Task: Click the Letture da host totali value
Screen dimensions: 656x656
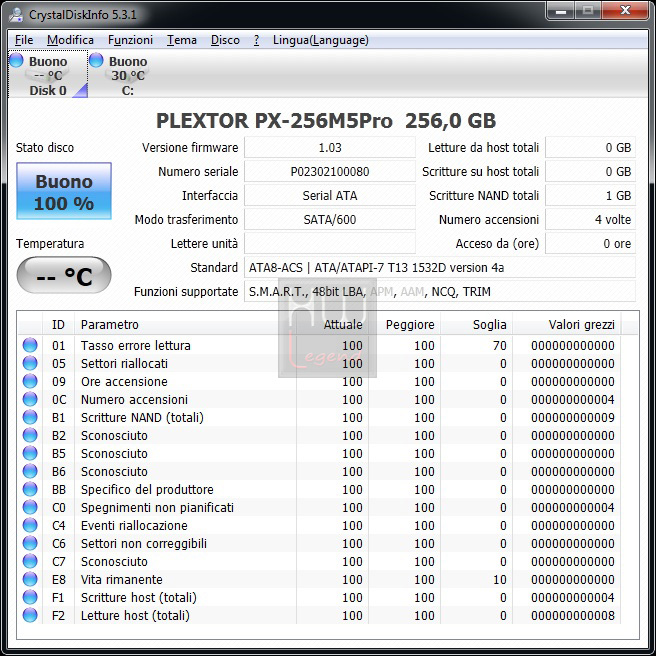Action: (x=590, y=147)
